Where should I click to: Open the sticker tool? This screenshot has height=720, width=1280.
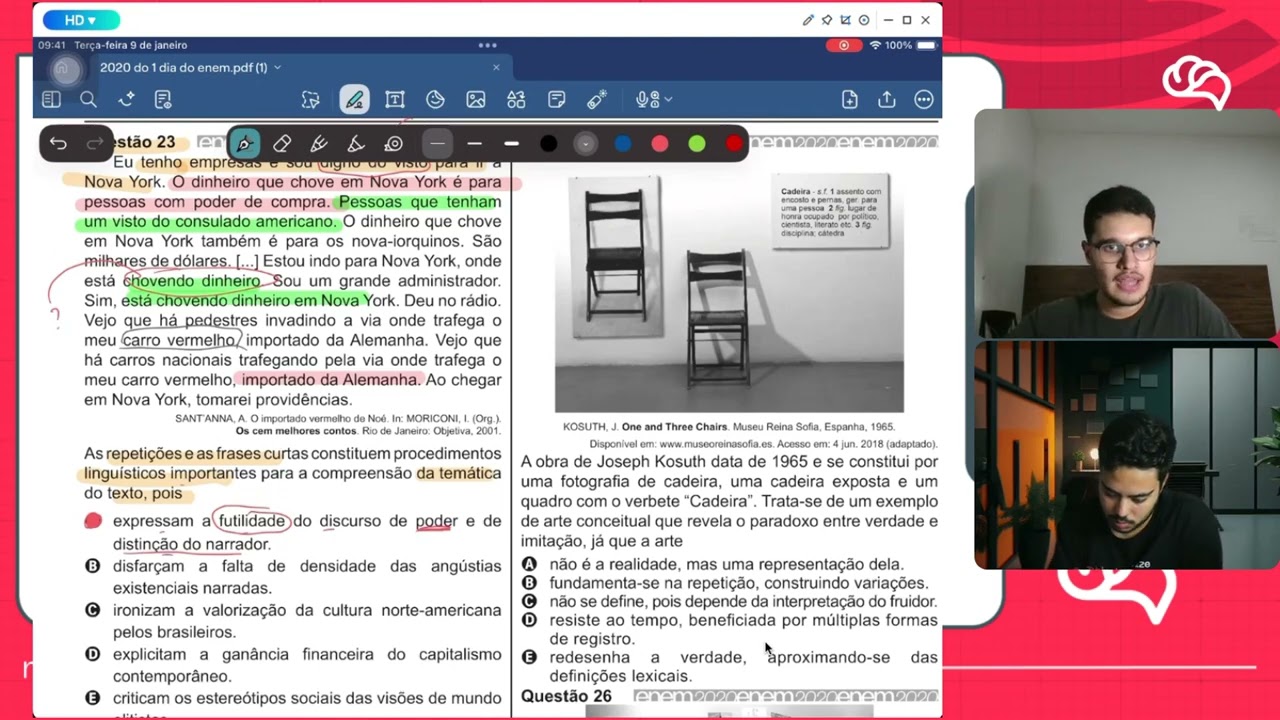435,99
